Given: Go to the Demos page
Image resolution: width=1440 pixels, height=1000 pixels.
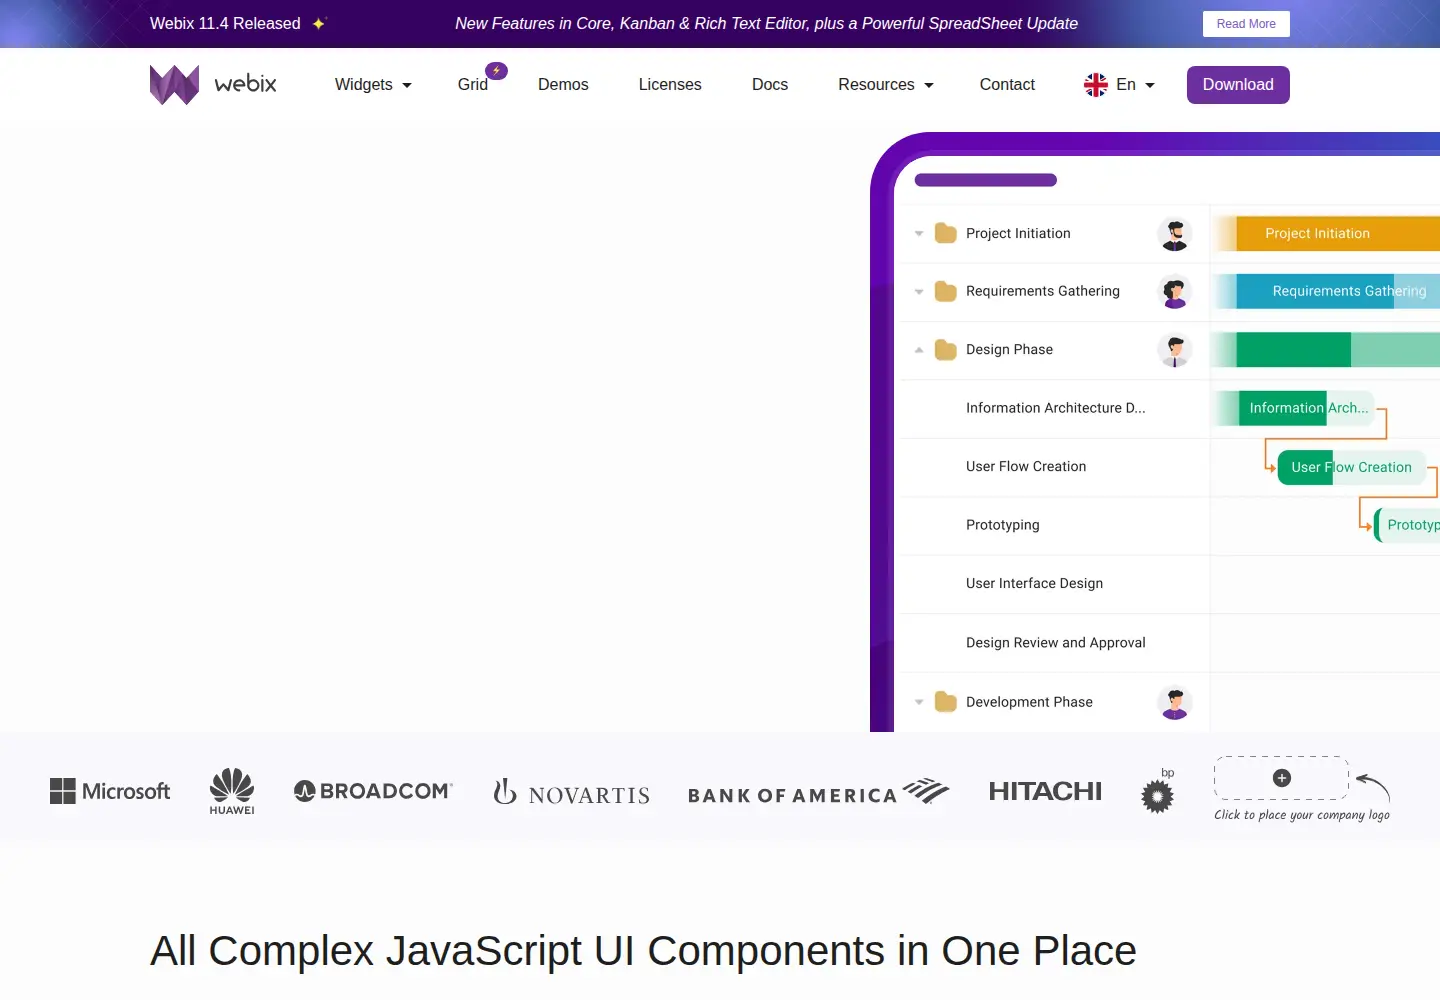Looking at the screenshot, I should tap(563, 85).
